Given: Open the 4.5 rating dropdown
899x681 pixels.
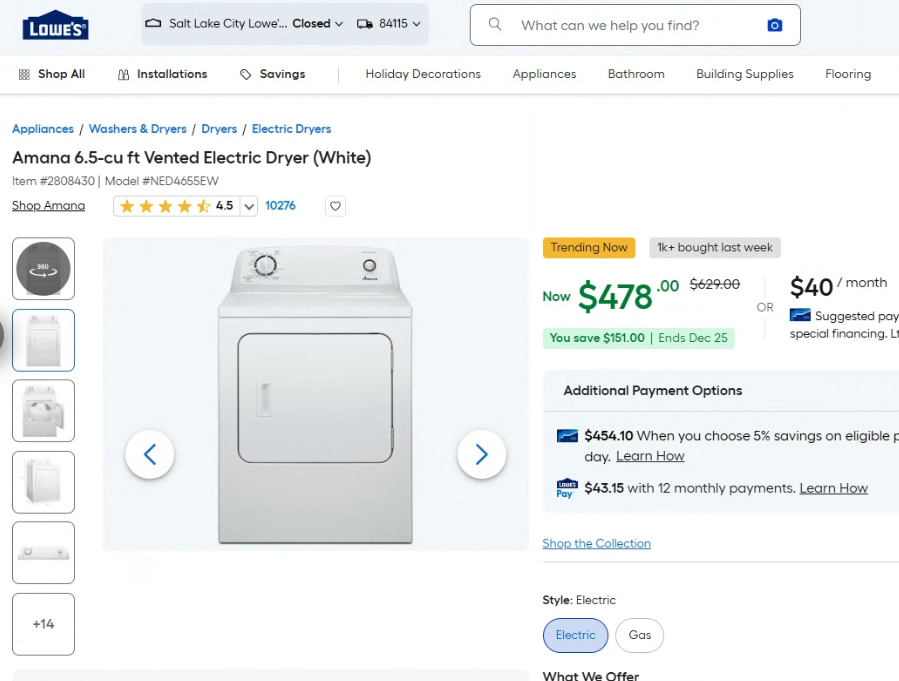Looking at the screenshot, I should coord(248,205).
